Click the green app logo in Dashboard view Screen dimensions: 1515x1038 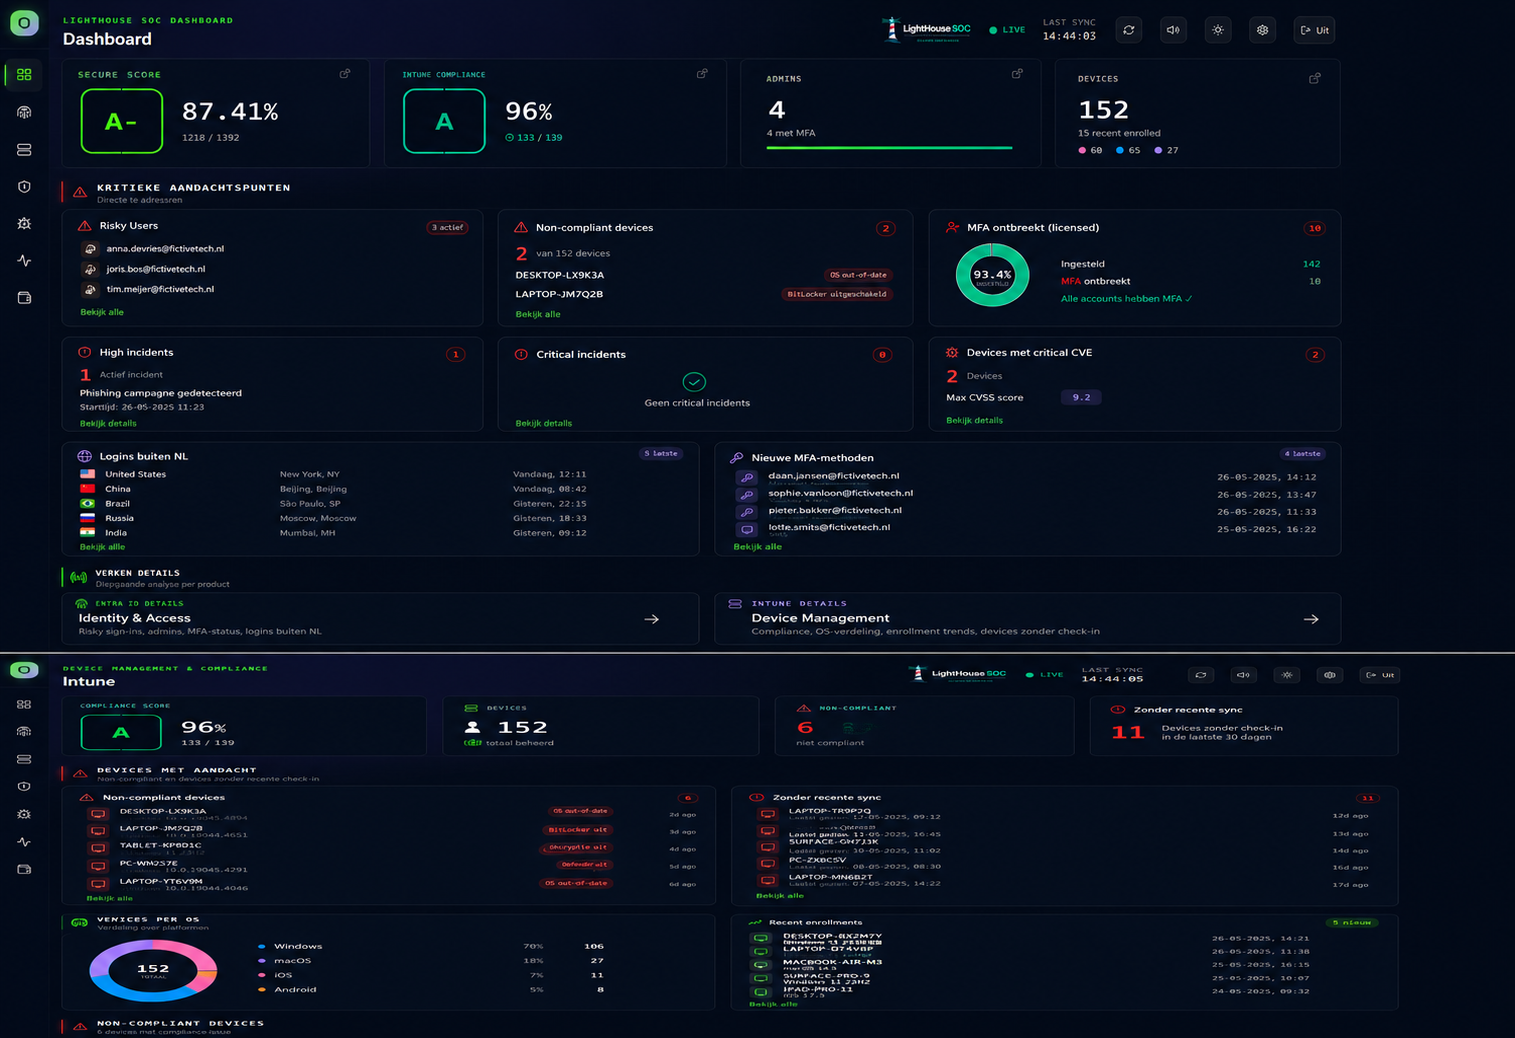tap(24, 23)
